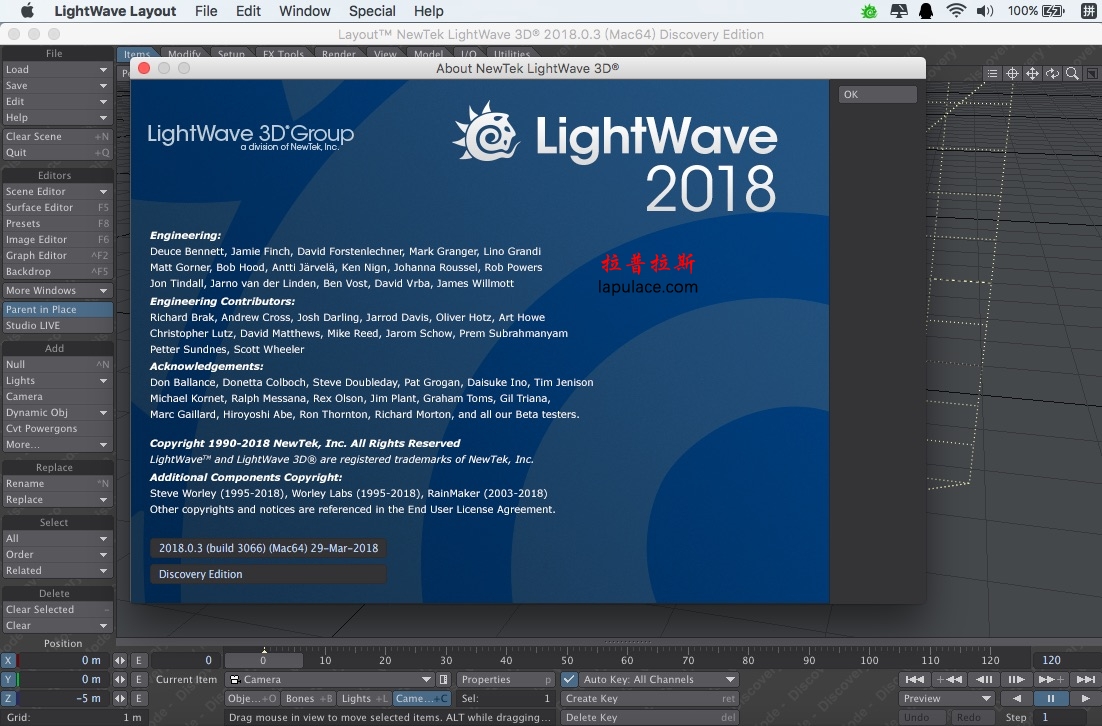The height and width of the screenshot is (726, 1102).
Task: Open Auto Key All Channels dropdown
Action: tap(659, 680)
